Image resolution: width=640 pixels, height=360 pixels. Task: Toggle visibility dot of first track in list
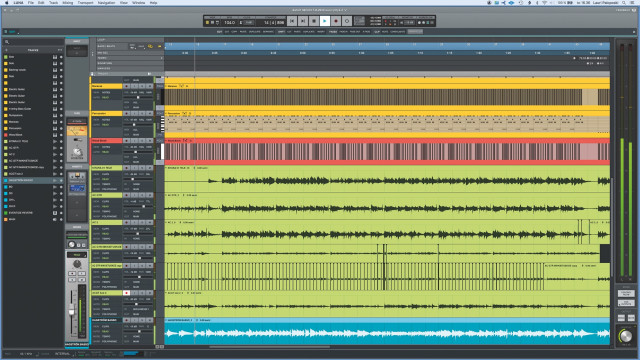pos(61,57)
